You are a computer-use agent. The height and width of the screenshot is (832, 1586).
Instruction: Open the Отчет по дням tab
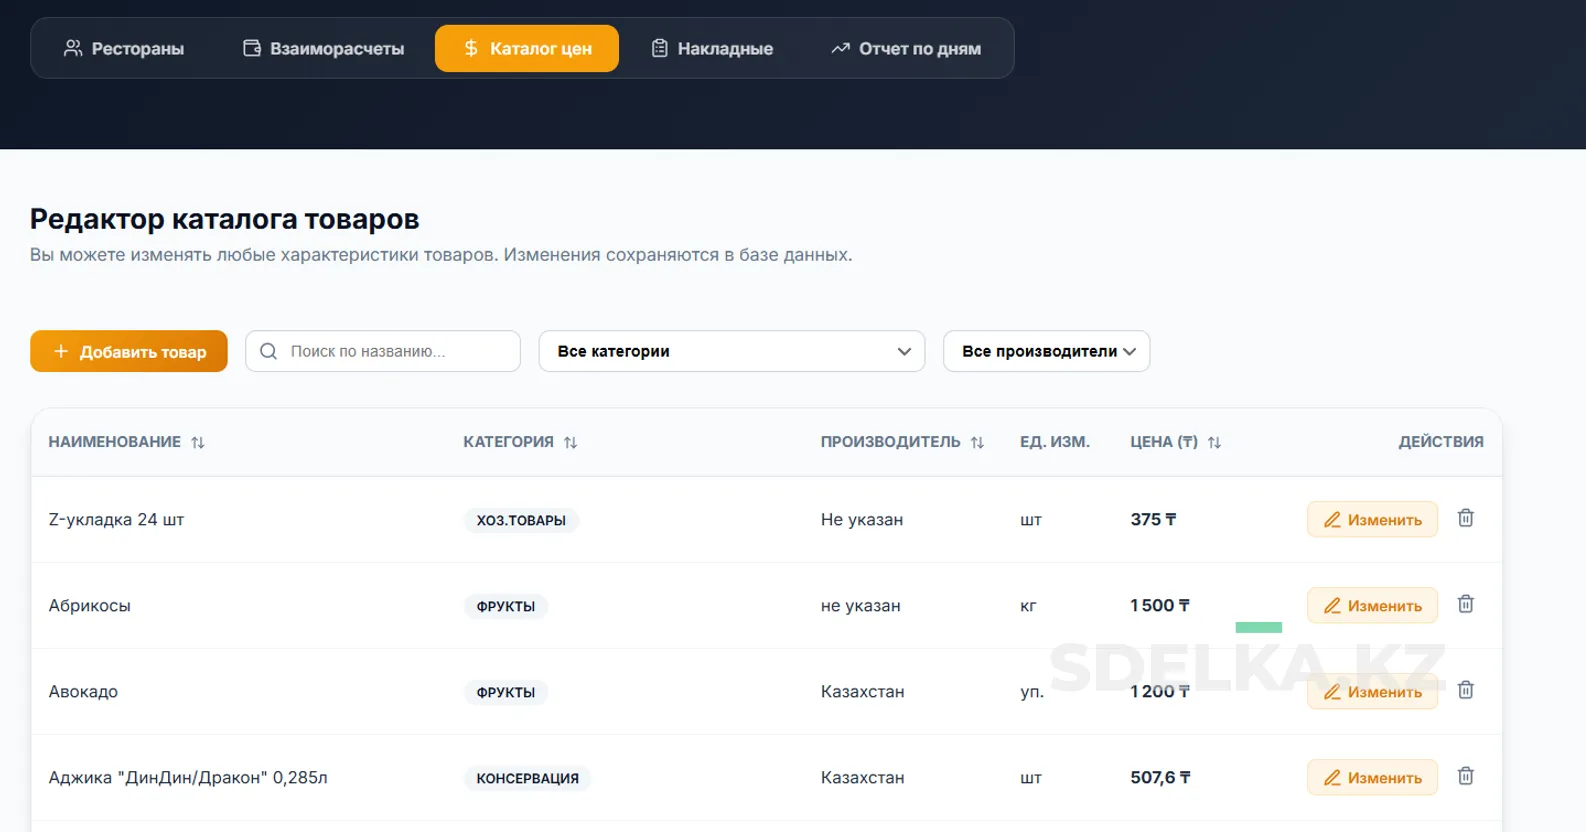[x=906, y=48]
